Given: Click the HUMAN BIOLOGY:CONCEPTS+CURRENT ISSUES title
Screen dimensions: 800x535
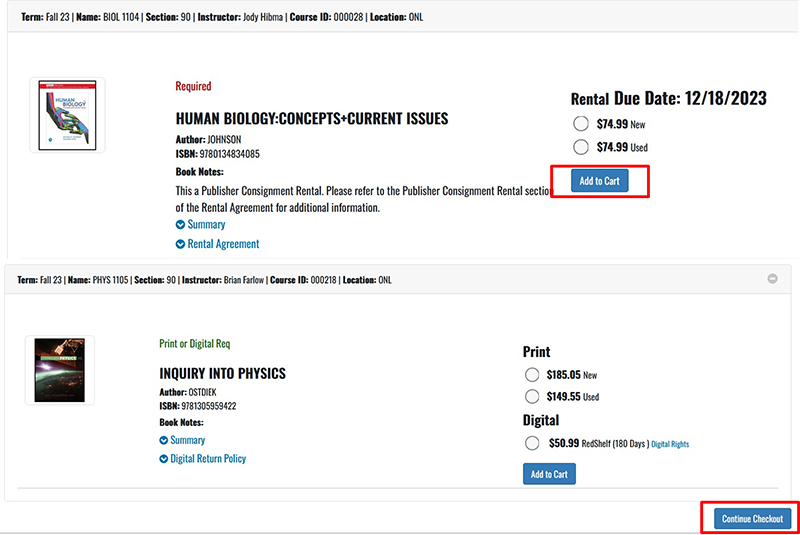Looking at the screenshot, I should (x=312, y=118).
